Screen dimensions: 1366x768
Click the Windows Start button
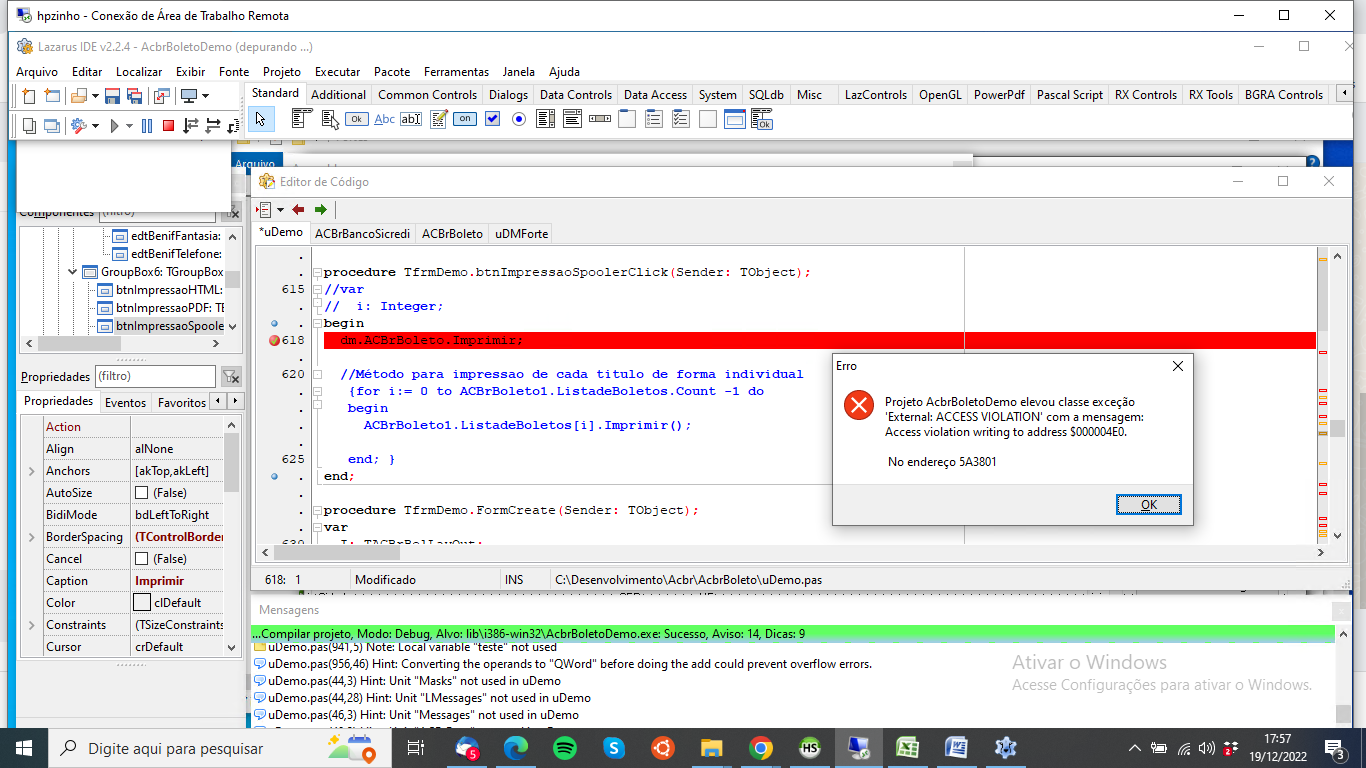click(x=23, y=748)
